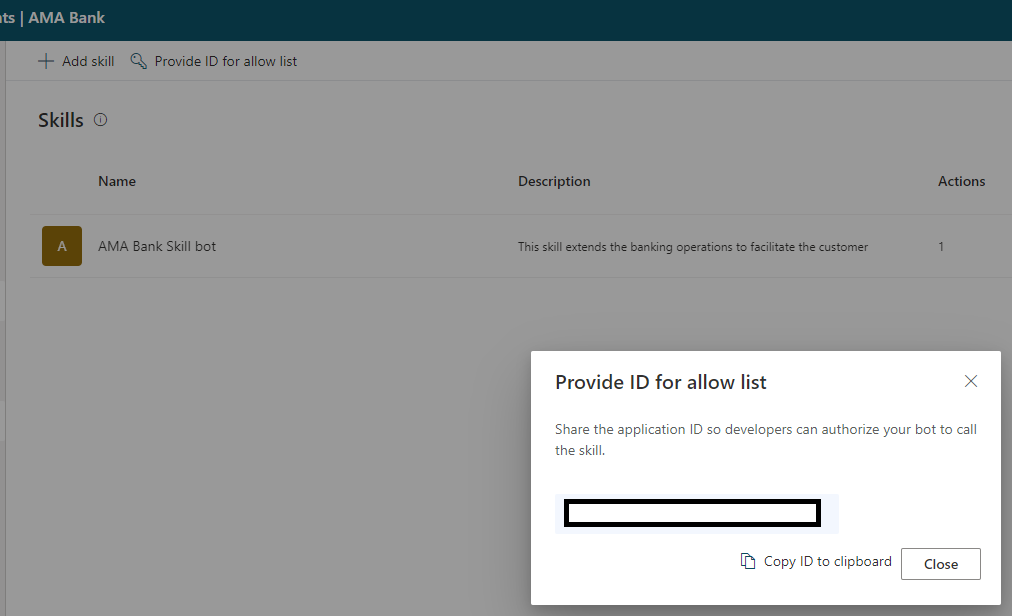
Task: Select the key icon for allow list
Action: (x=139, y=60)
